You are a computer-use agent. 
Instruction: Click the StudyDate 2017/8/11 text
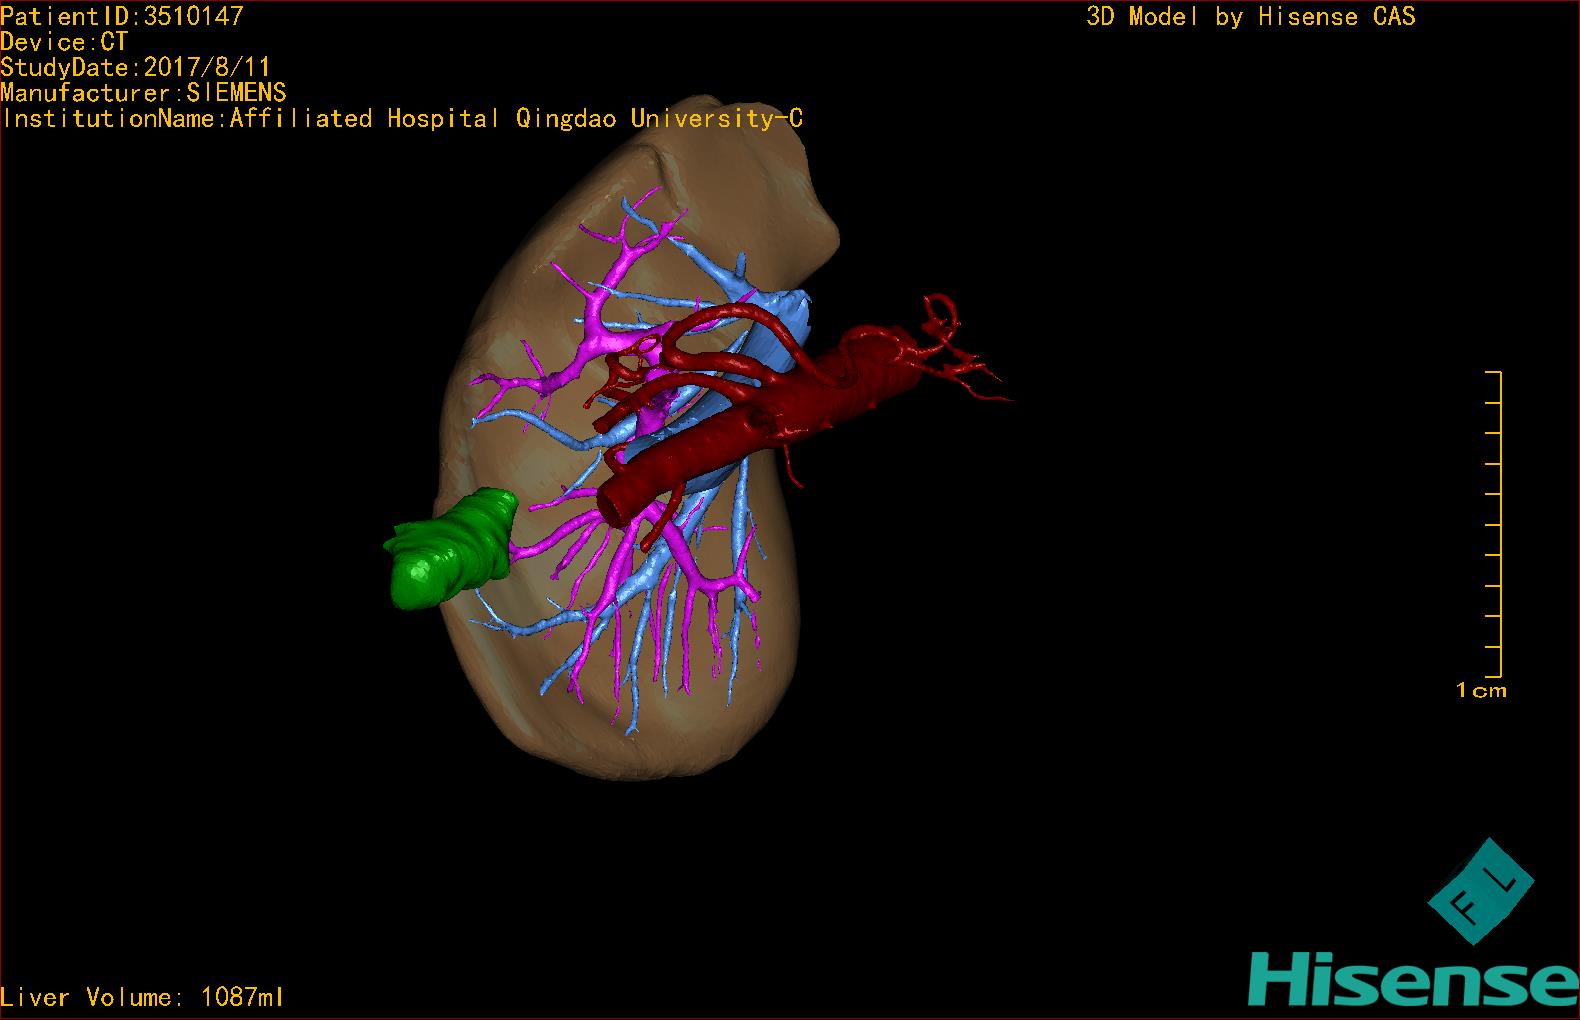(x=135, y=68)
